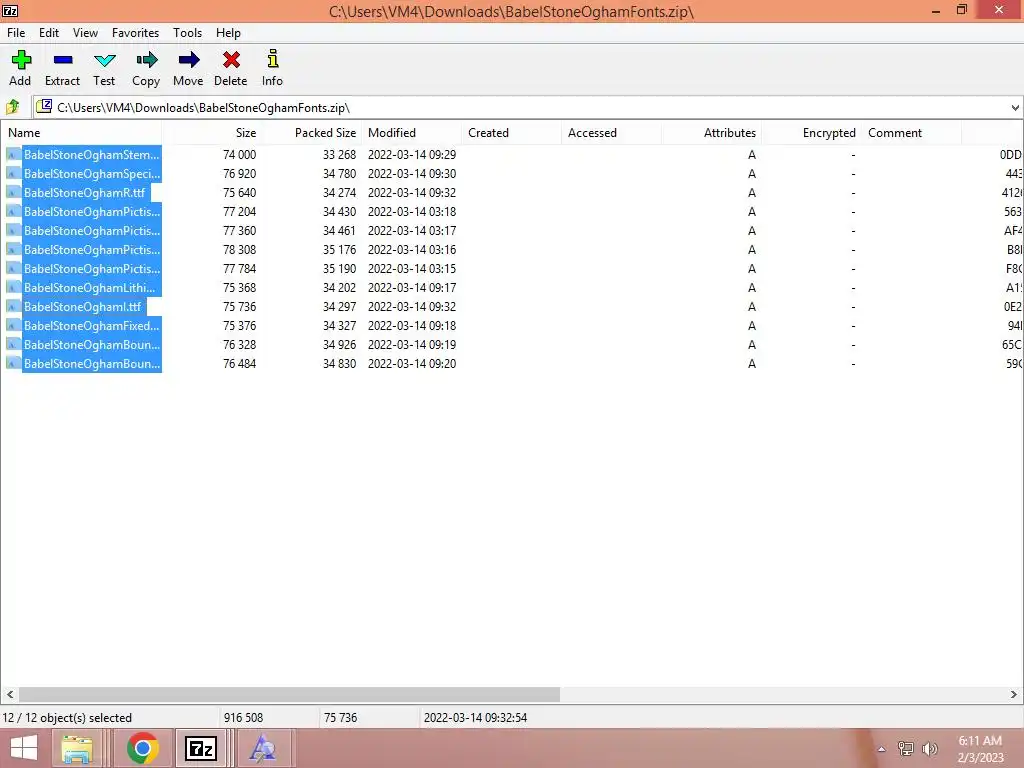The height and width of the screenshot is (768, 1024).
Task: Switch to 7-Zip taskbar button
Action: pos(200,748)
